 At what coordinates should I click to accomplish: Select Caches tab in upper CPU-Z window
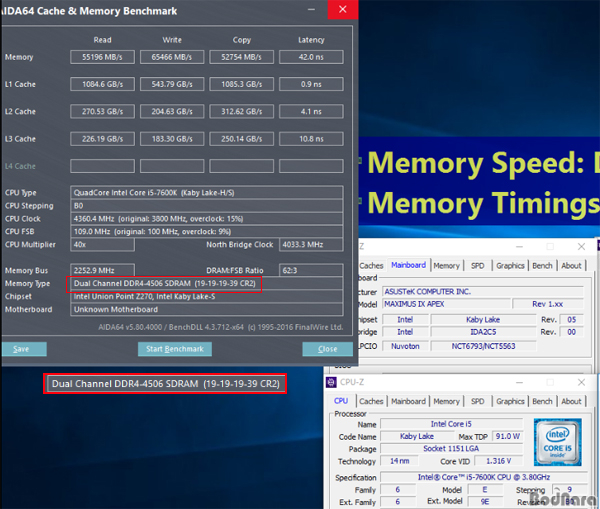coord(371,266)
